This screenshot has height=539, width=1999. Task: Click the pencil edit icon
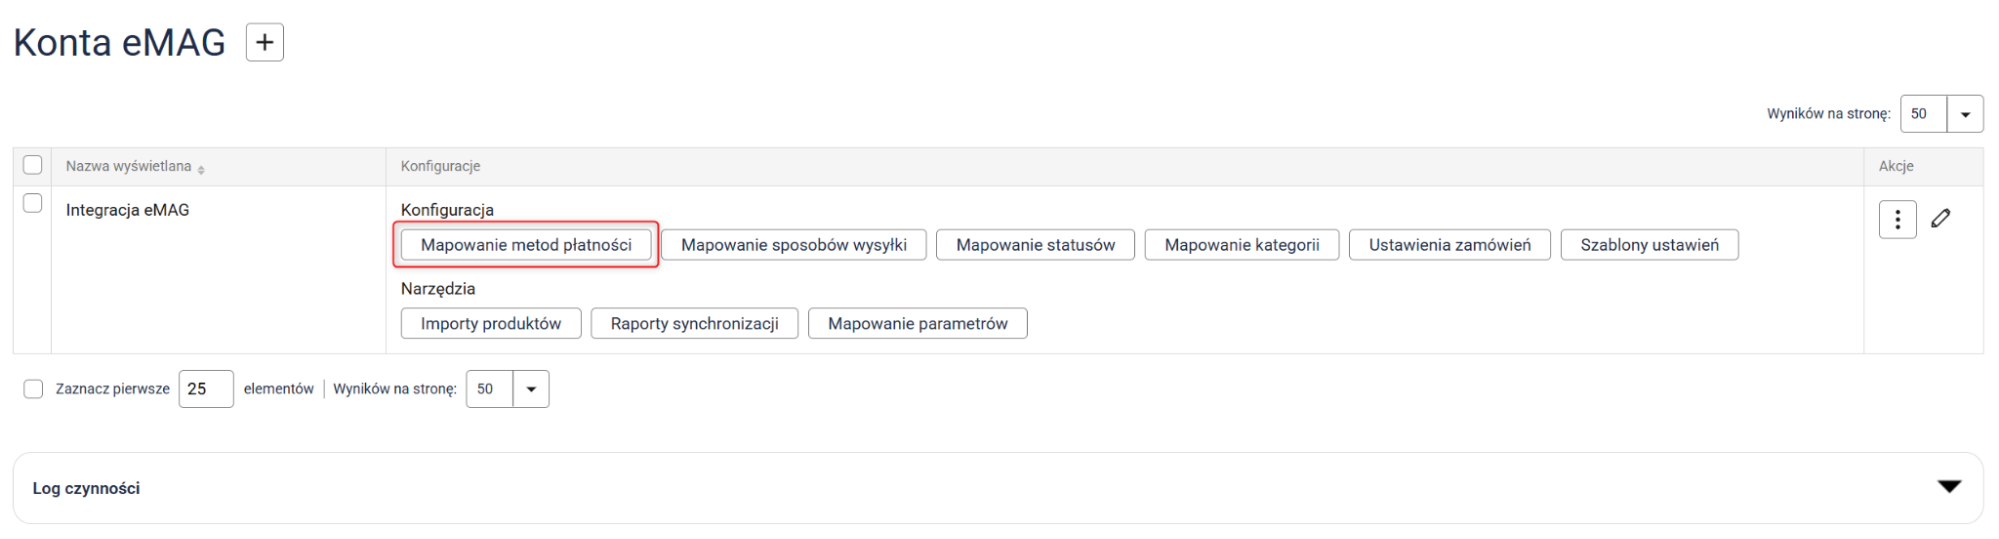(1941, 218)
